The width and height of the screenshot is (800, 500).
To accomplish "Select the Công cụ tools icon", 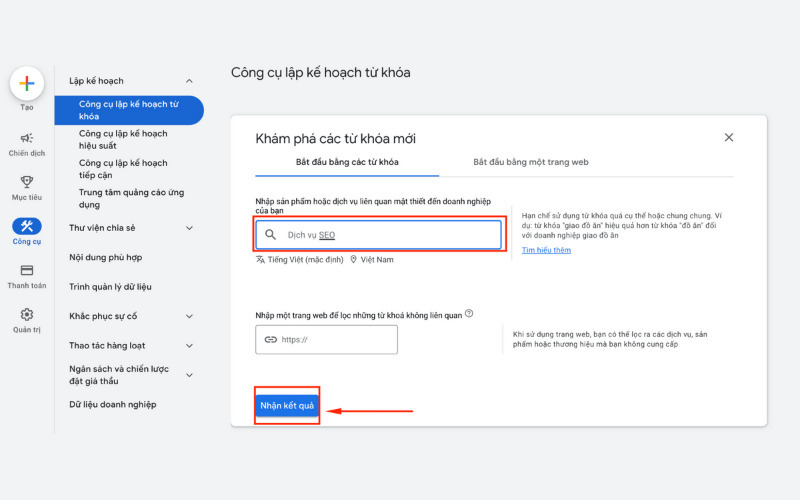I will tap(27, 226).
